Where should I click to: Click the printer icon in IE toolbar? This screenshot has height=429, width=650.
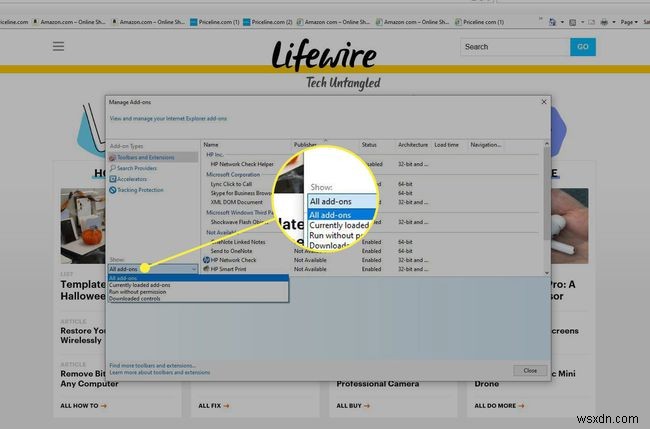[x=604, y=22]
